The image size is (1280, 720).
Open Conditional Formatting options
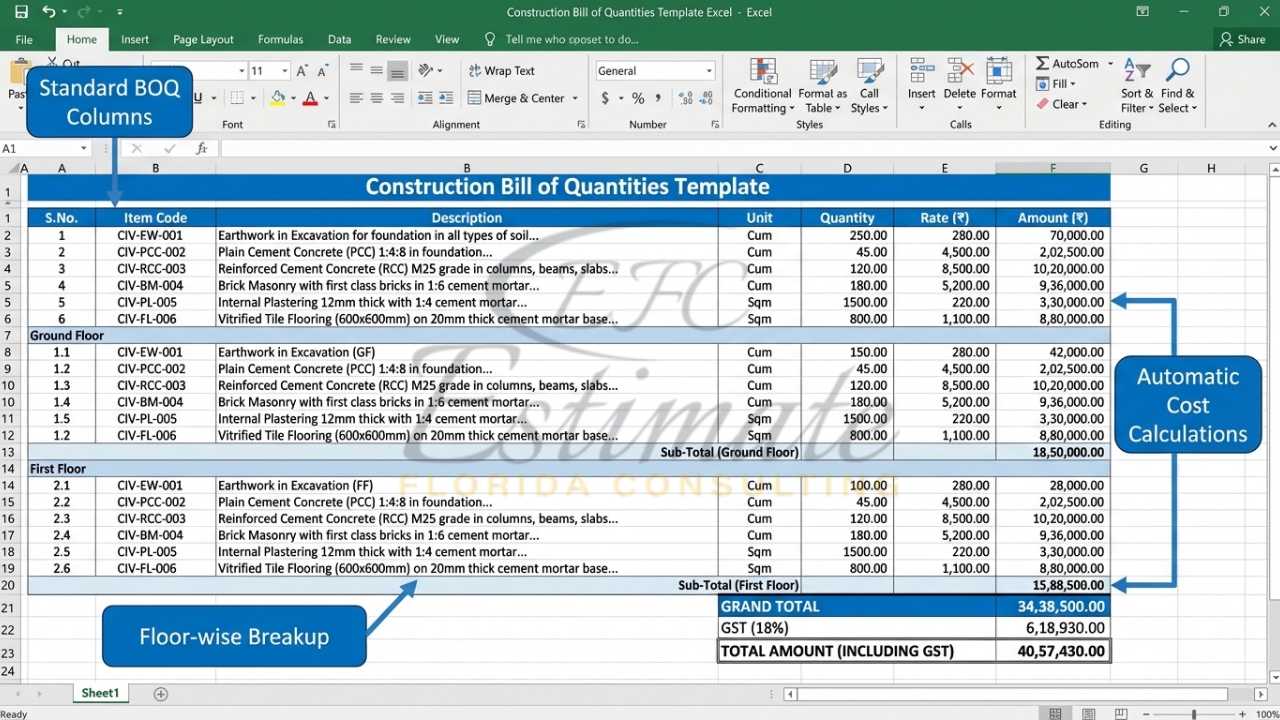pos(762,85)
